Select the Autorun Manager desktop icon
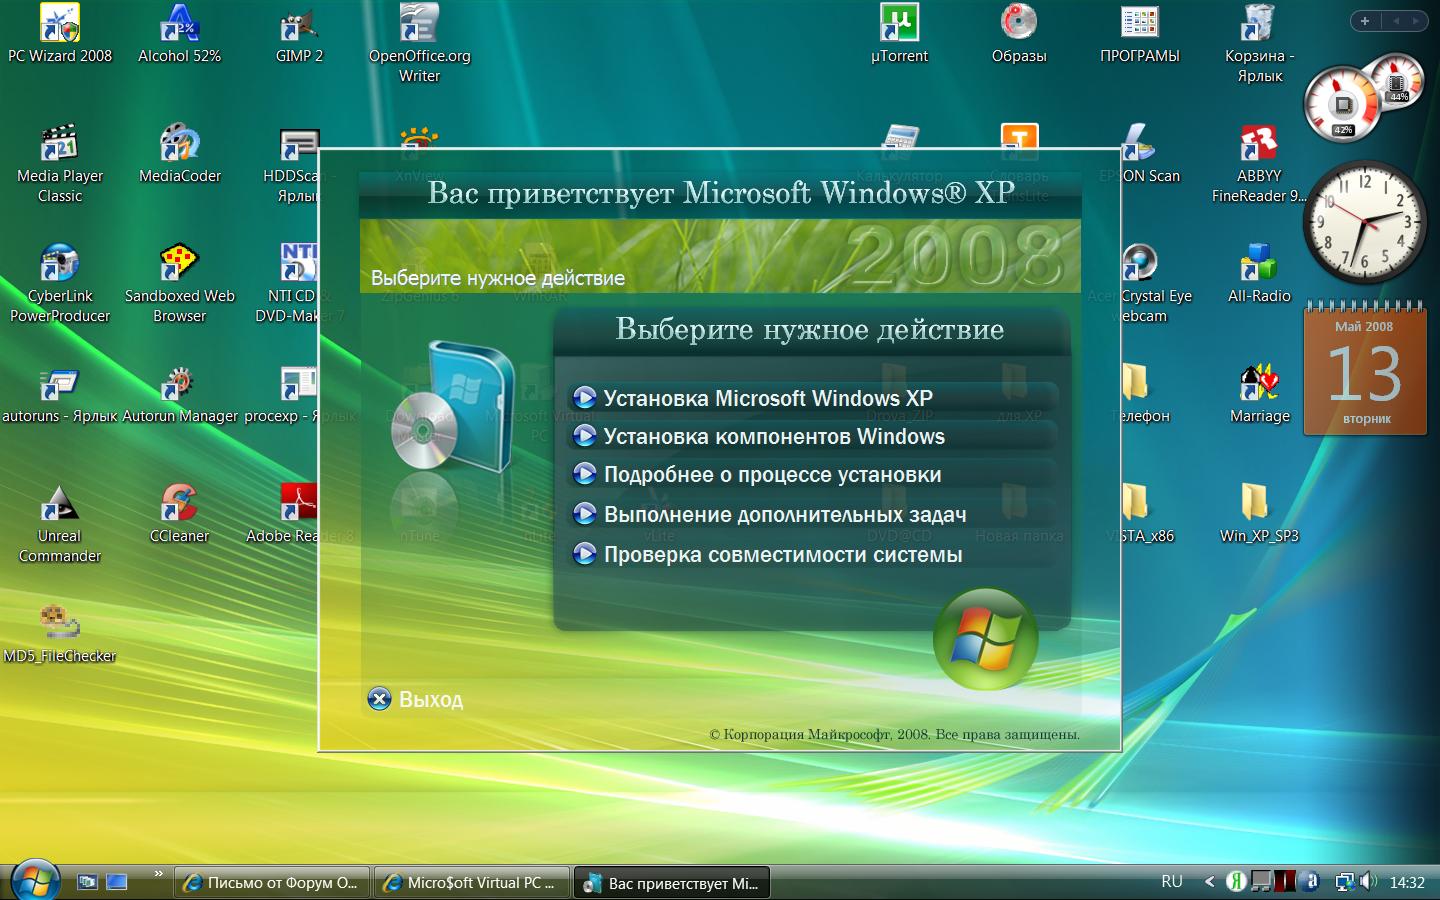This screenshot has height=900, width=1440. coord(180,393)
